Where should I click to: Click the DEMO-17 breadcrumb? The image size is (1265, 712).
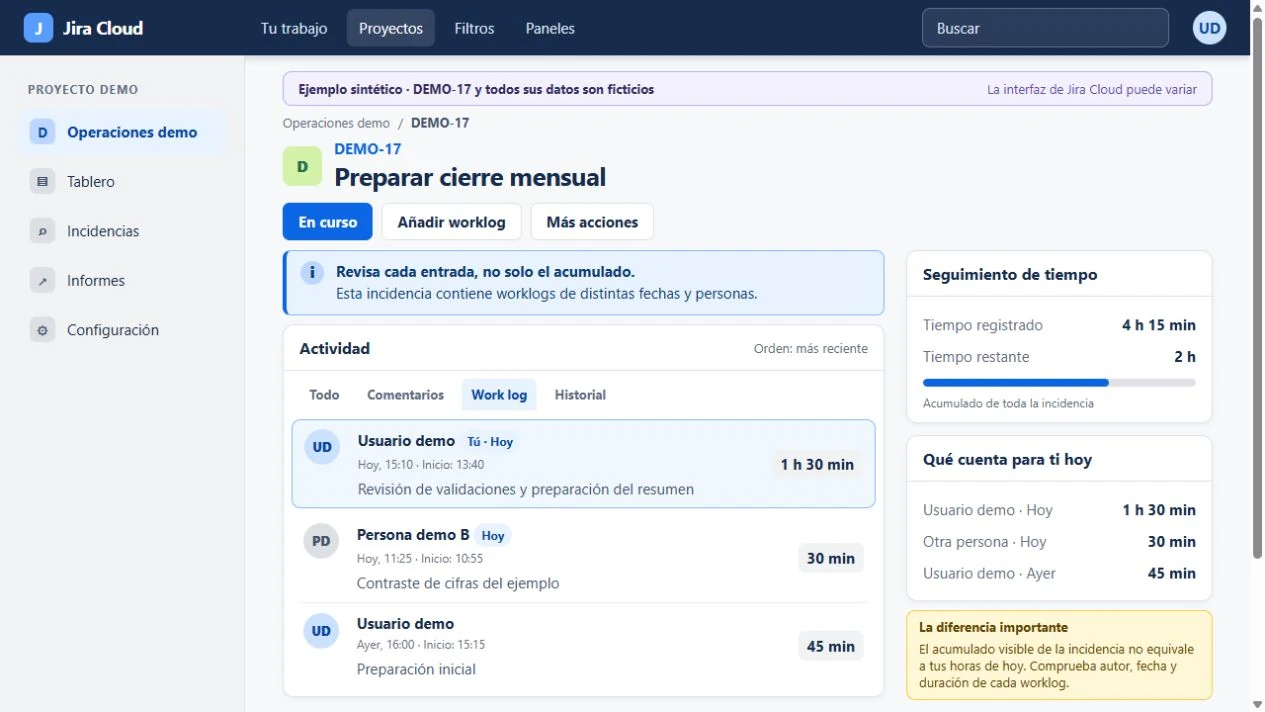pyautogui.click(x=440, y=123)
